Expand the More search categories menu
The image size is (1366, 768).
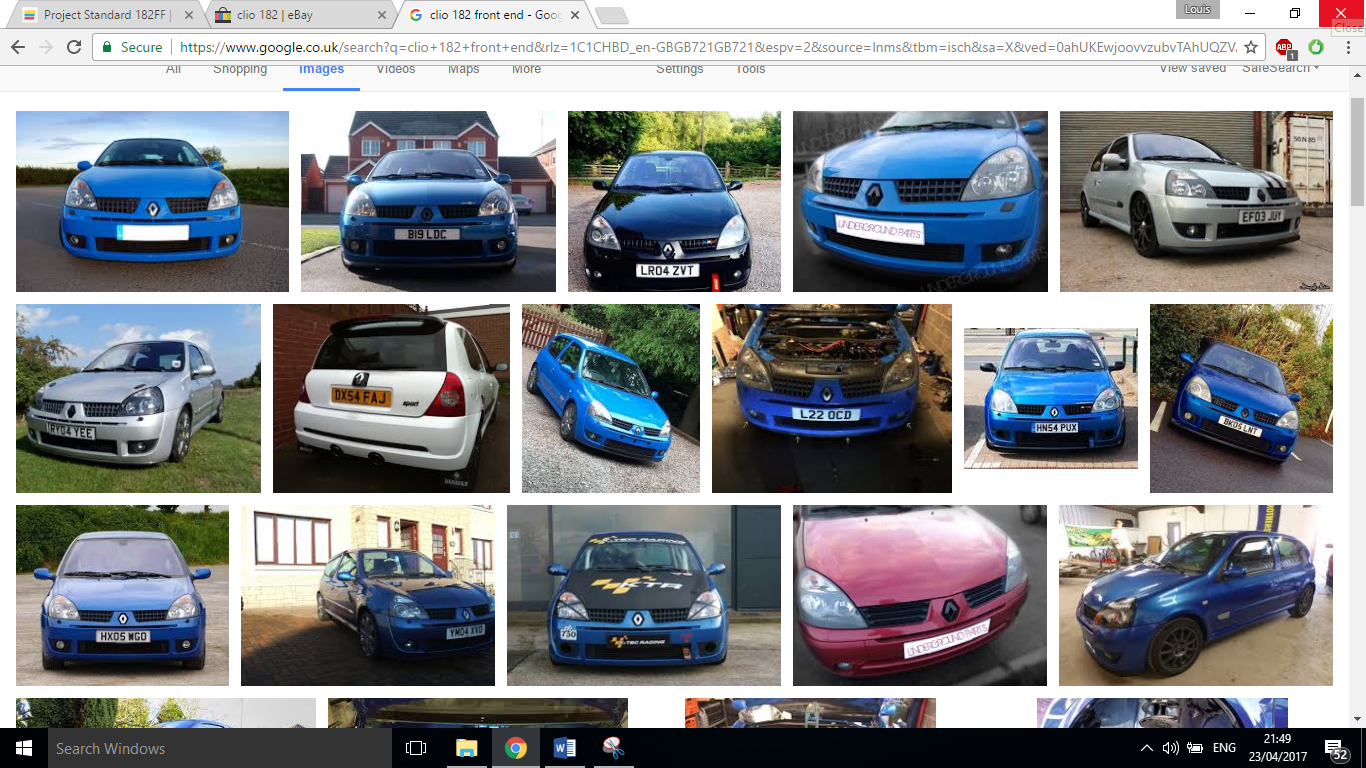(x=526, y=69)
